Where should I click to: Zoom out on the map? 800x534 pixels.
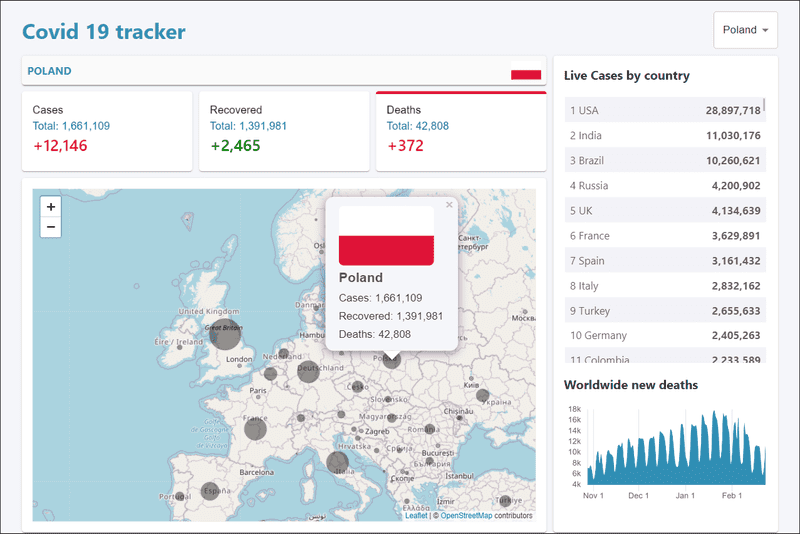point(51,227)
